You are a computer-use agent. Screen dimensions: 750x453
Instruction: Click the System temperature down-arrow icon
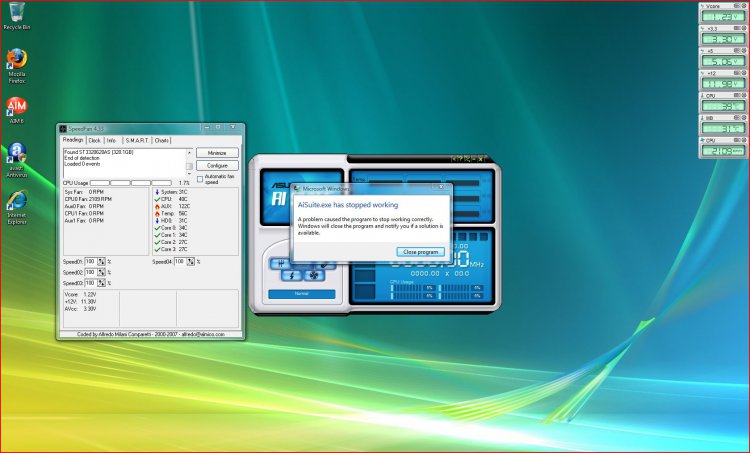click(x=157, y=192)
